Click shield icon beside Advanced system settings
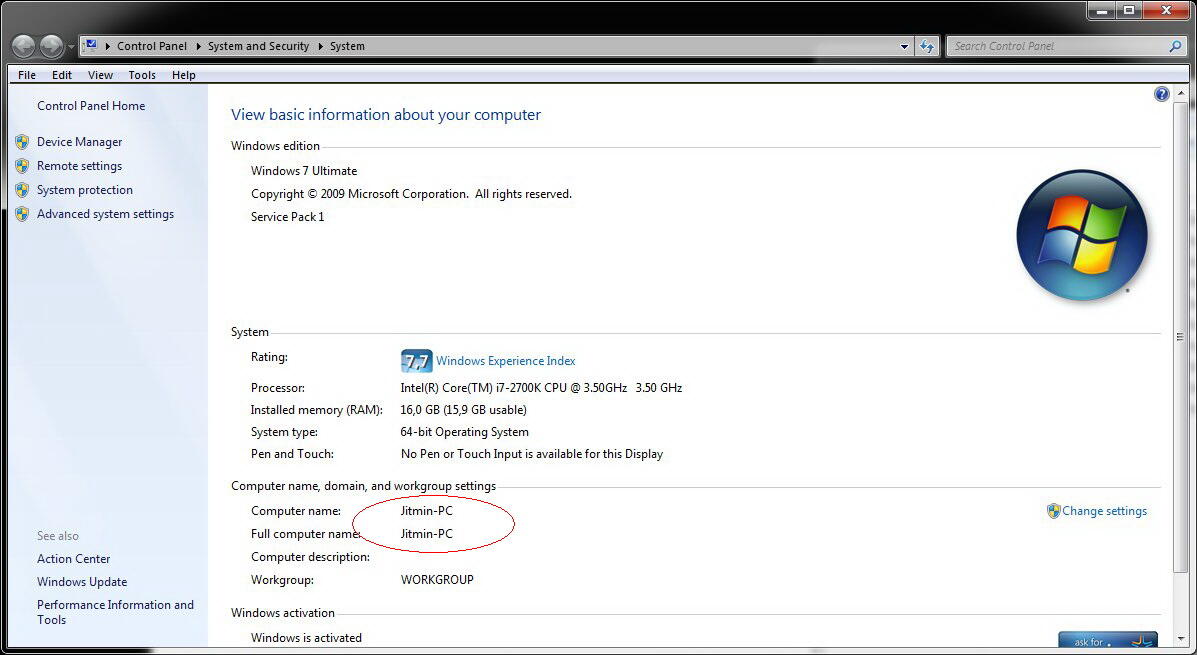 click(22, 214)
